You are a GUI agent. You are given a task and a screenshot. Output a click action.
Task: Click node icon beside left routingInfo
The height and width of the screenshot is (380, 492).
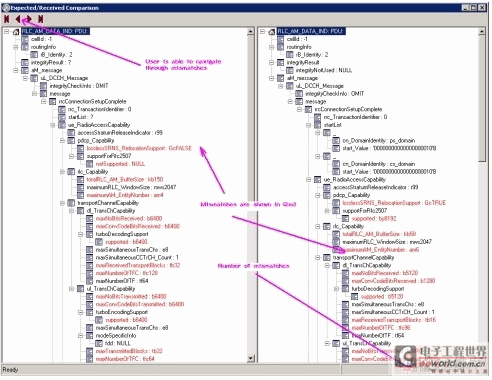click(25, 47)
